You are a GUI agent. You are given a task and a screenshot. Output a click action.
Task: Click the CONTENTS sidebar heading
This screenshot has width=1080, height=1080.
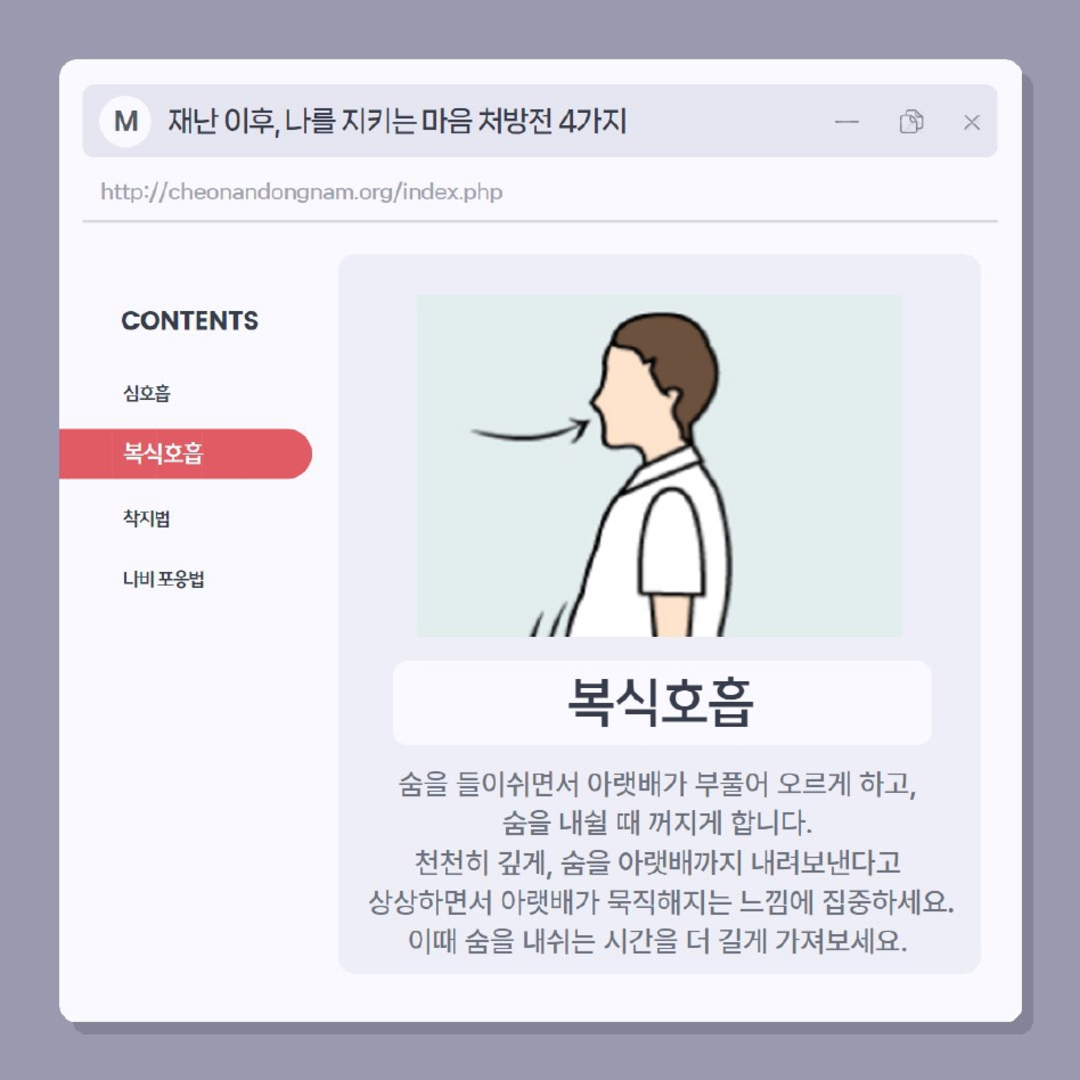[x=190, y=321]
